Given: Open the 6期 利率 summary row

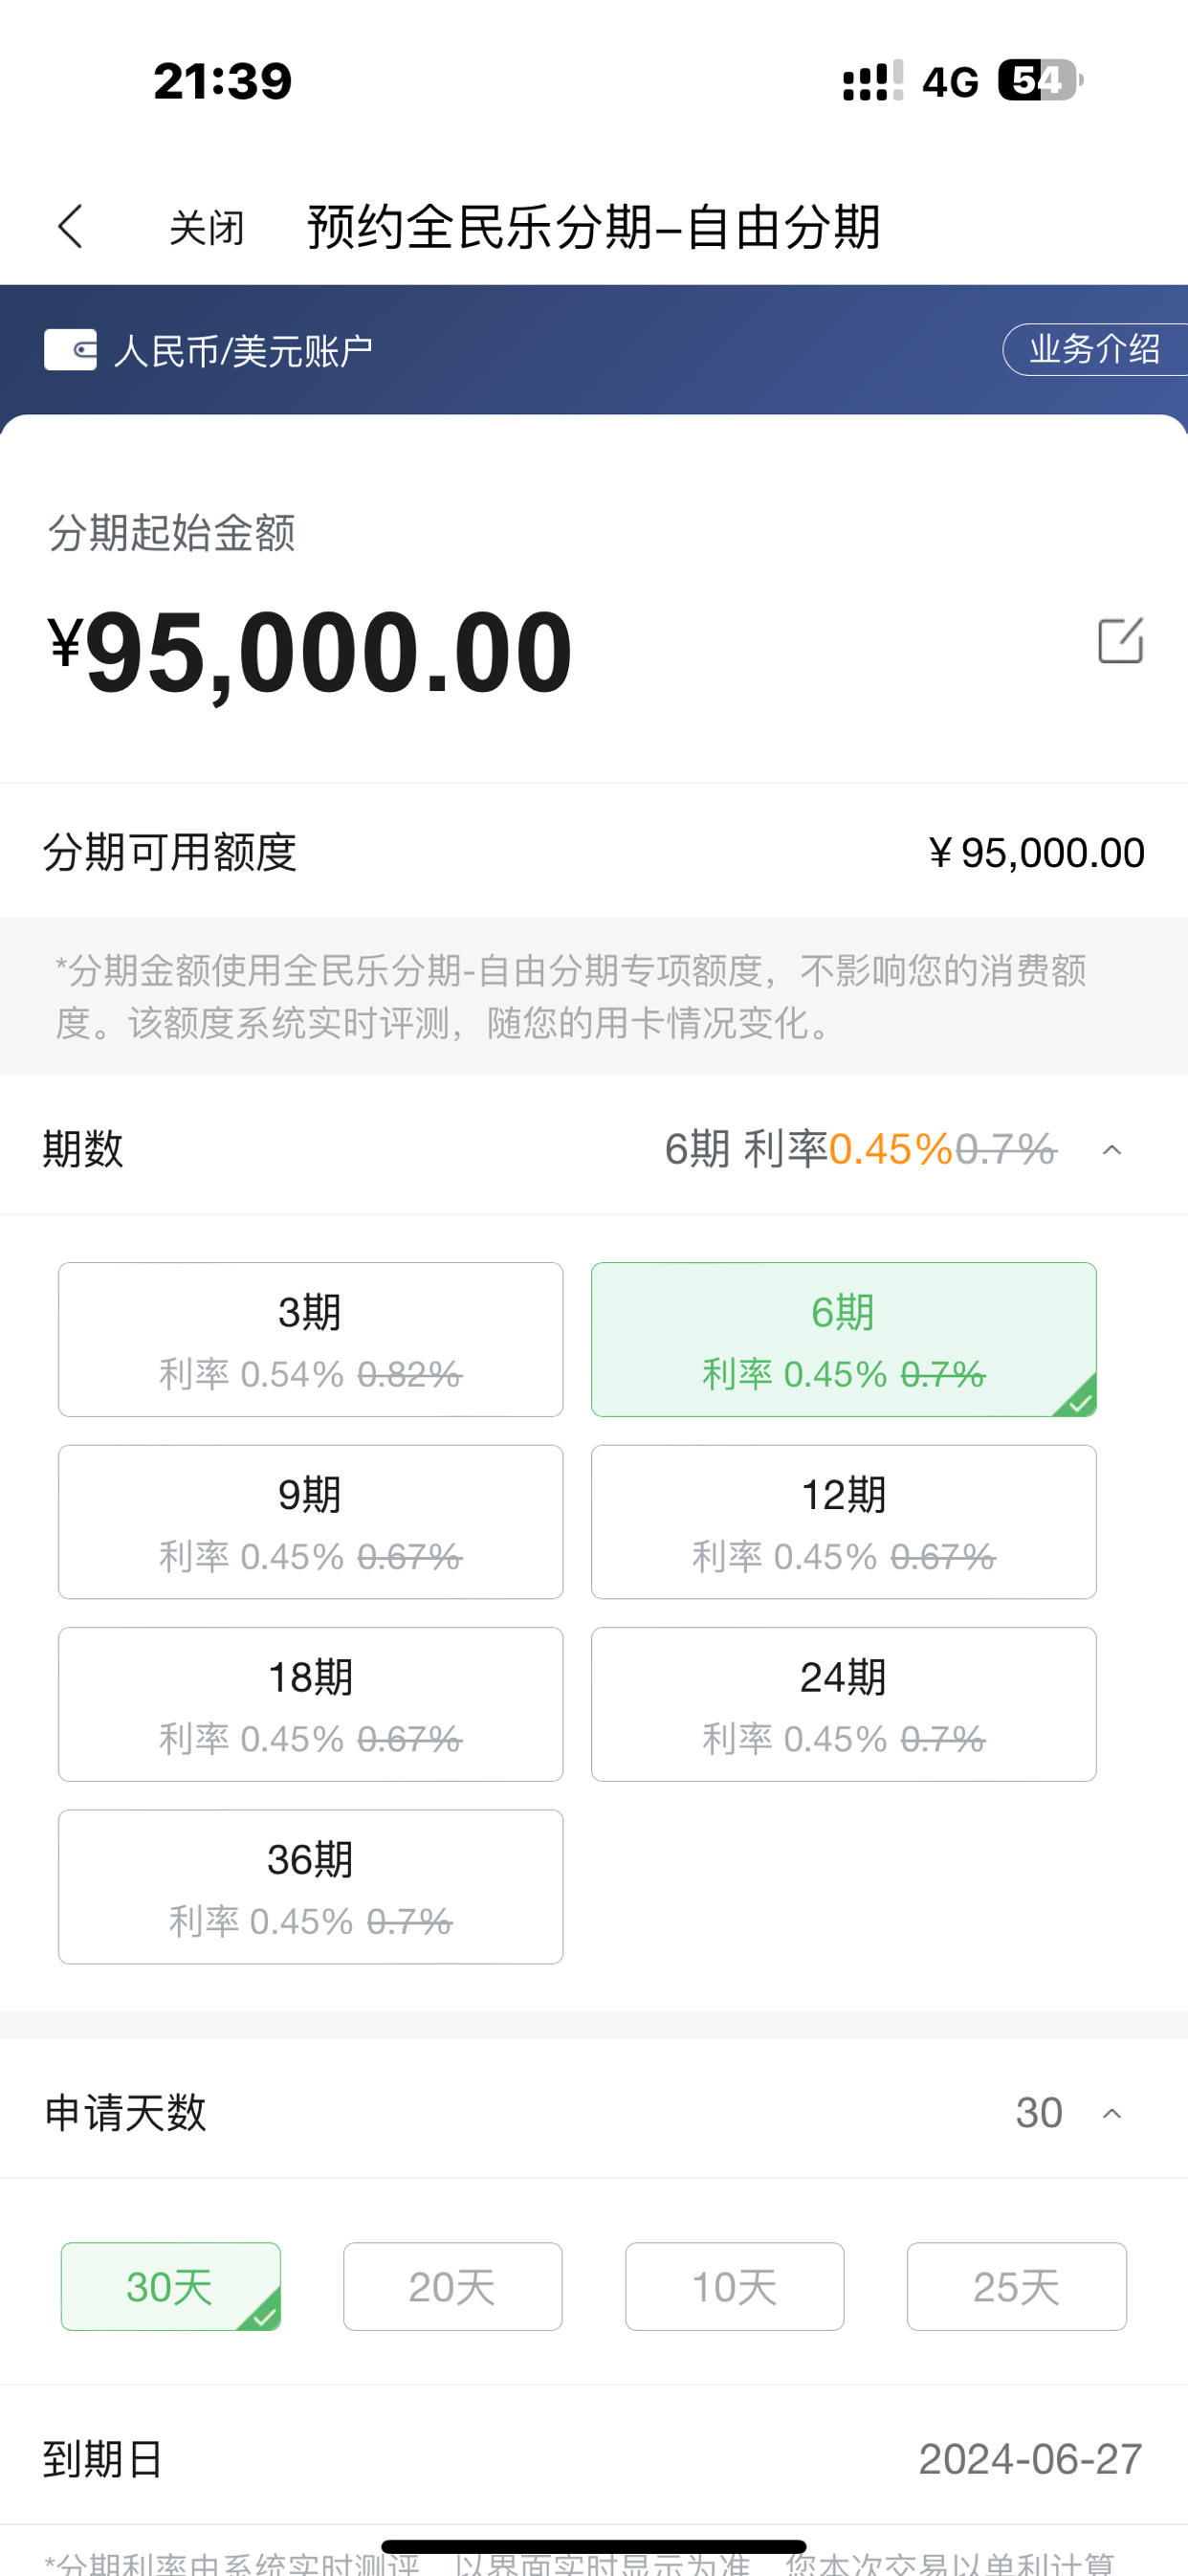Looking at the screenshot, I should [594, 1149].
